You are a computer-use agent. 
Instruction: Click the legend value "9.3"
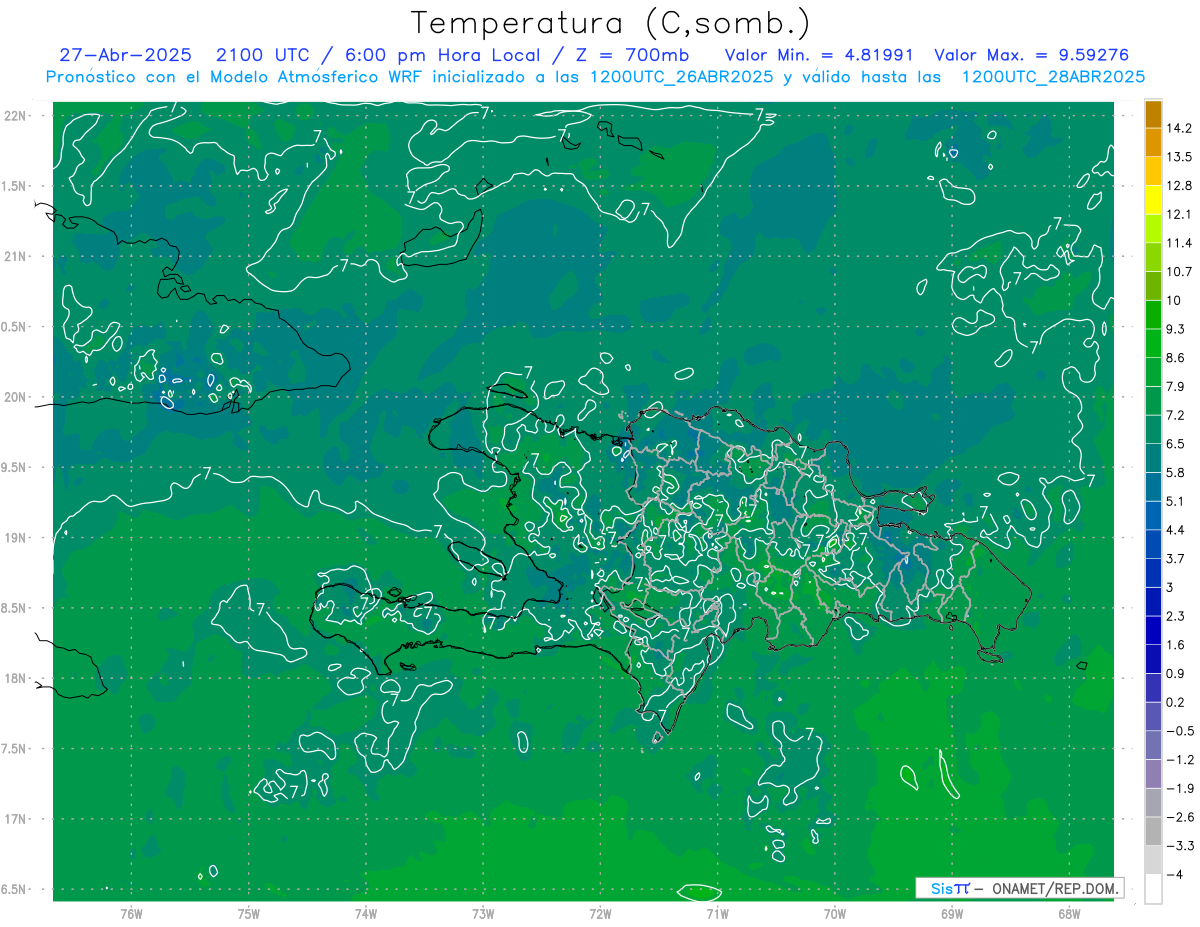coord(1177,329)
